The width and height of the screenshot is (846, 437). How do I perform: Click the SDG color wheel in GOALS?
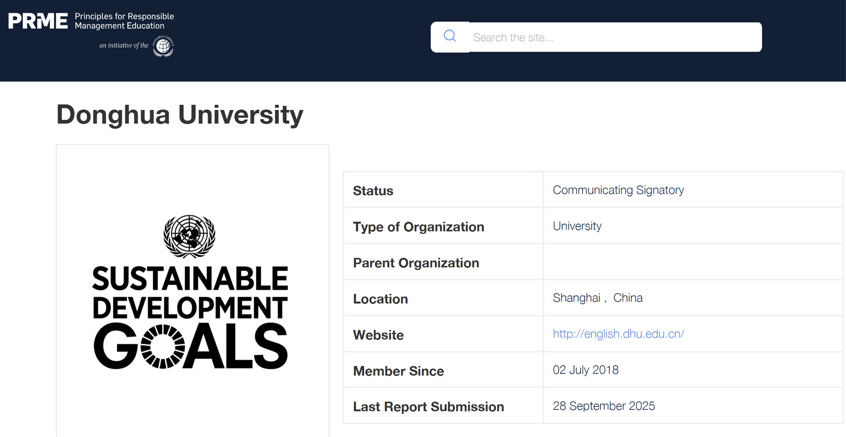click(x=163, y=346)
